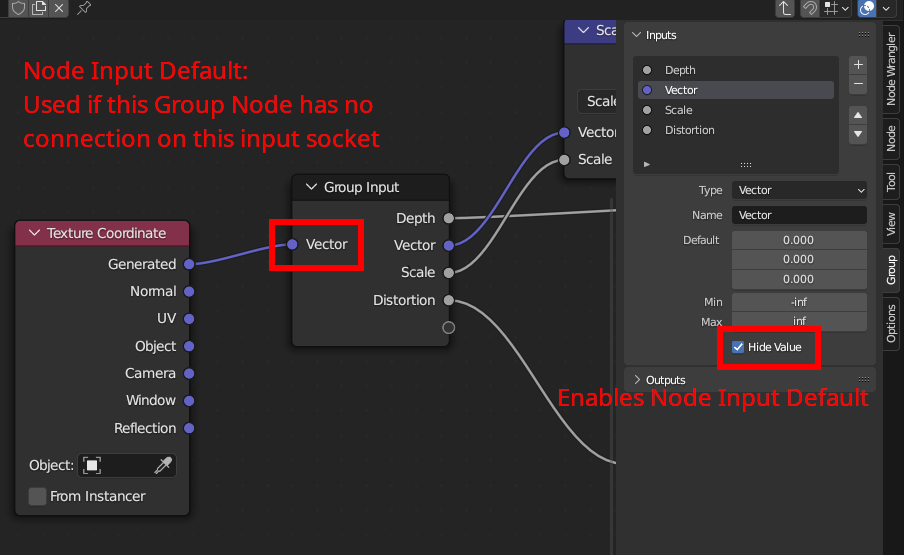Click the empty socket on Group Input
The height and width of the screenshot is (555, 904).
[x=449, y=328]
